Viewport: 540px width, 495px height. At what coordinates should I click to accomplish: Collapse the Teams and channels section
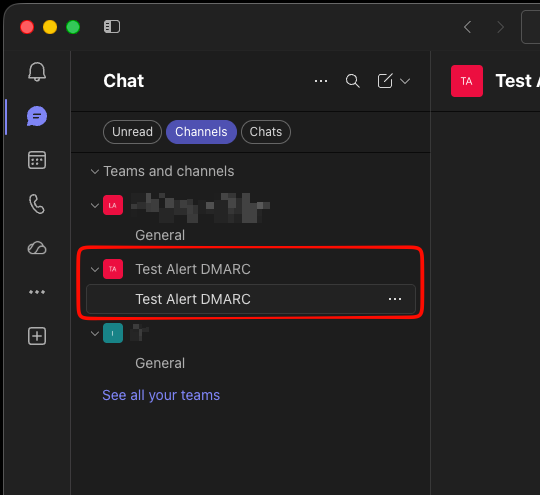click(x=95, y=171)
